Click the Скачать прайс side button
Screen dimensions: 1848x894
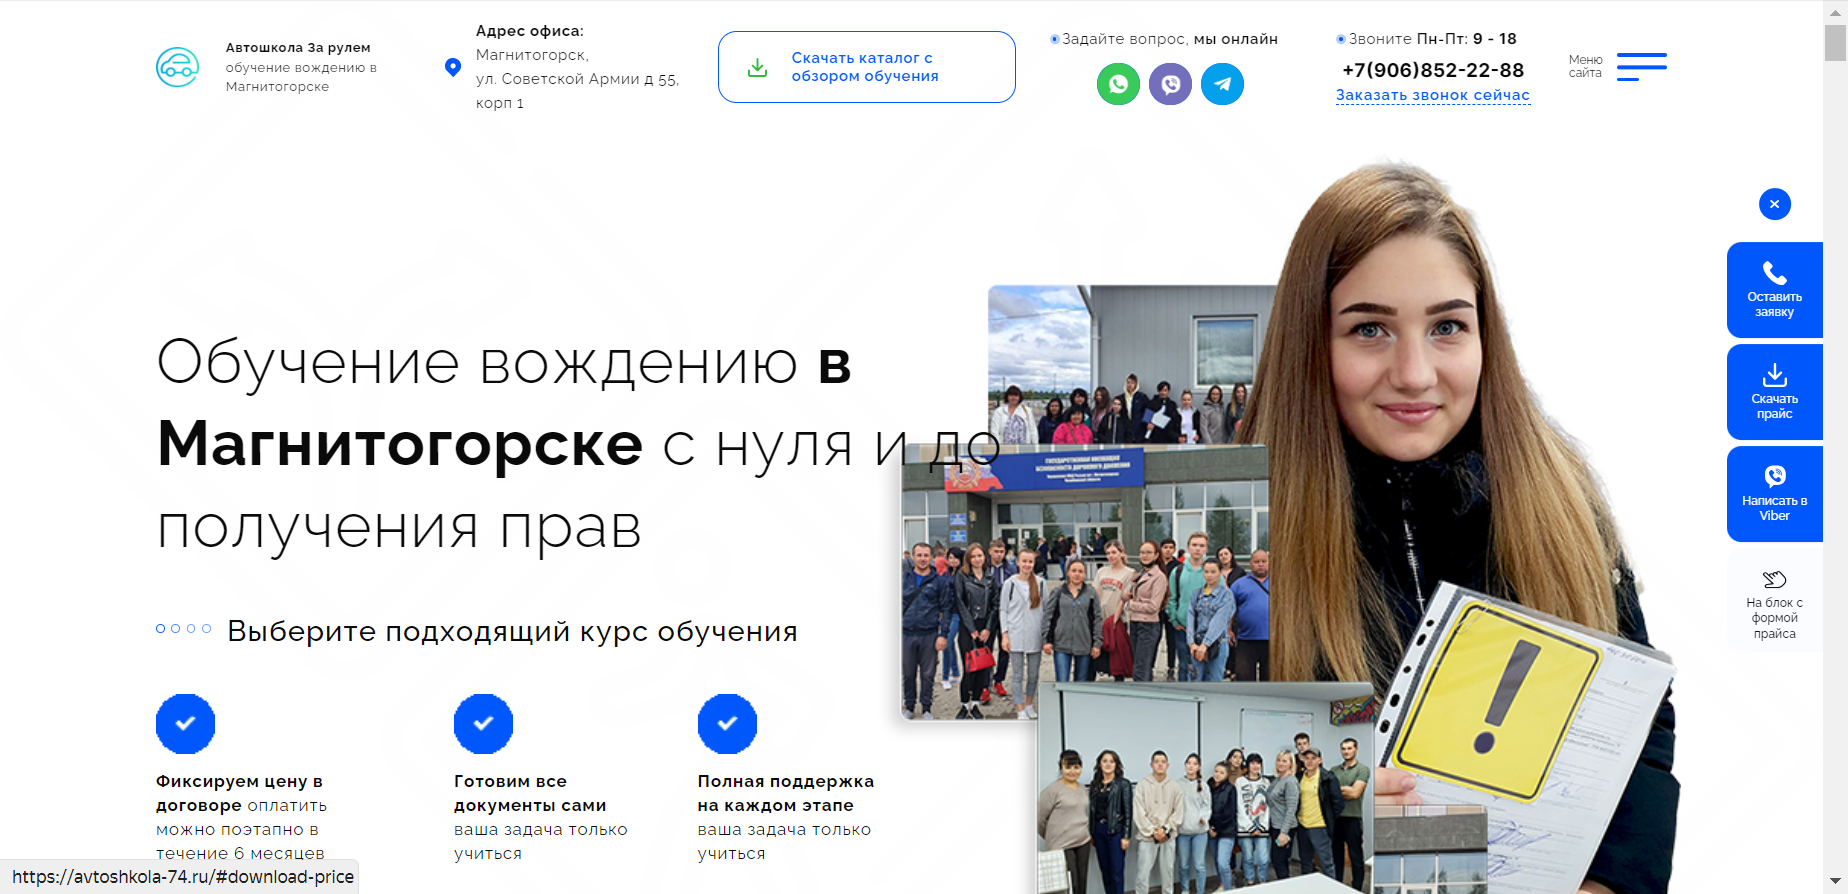coord(1774,392)
